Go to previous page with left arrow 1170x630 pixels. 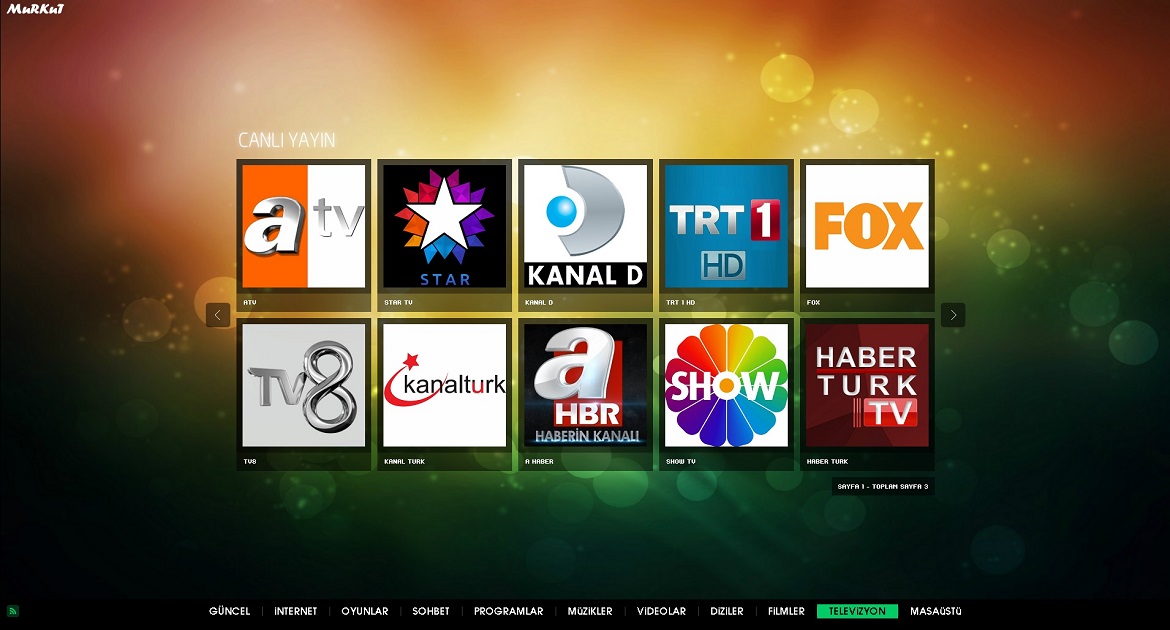click(x=218, y=315)
